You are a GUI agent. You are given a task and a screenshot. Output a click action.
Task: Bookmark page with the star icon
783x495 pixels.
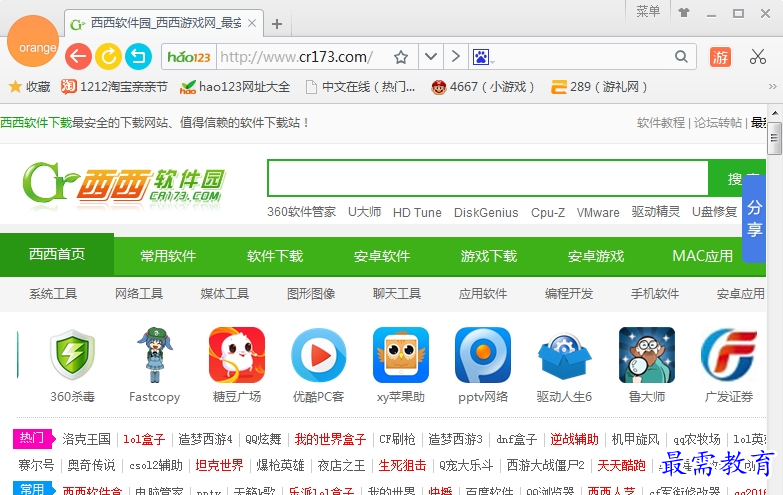click(400, 57)
